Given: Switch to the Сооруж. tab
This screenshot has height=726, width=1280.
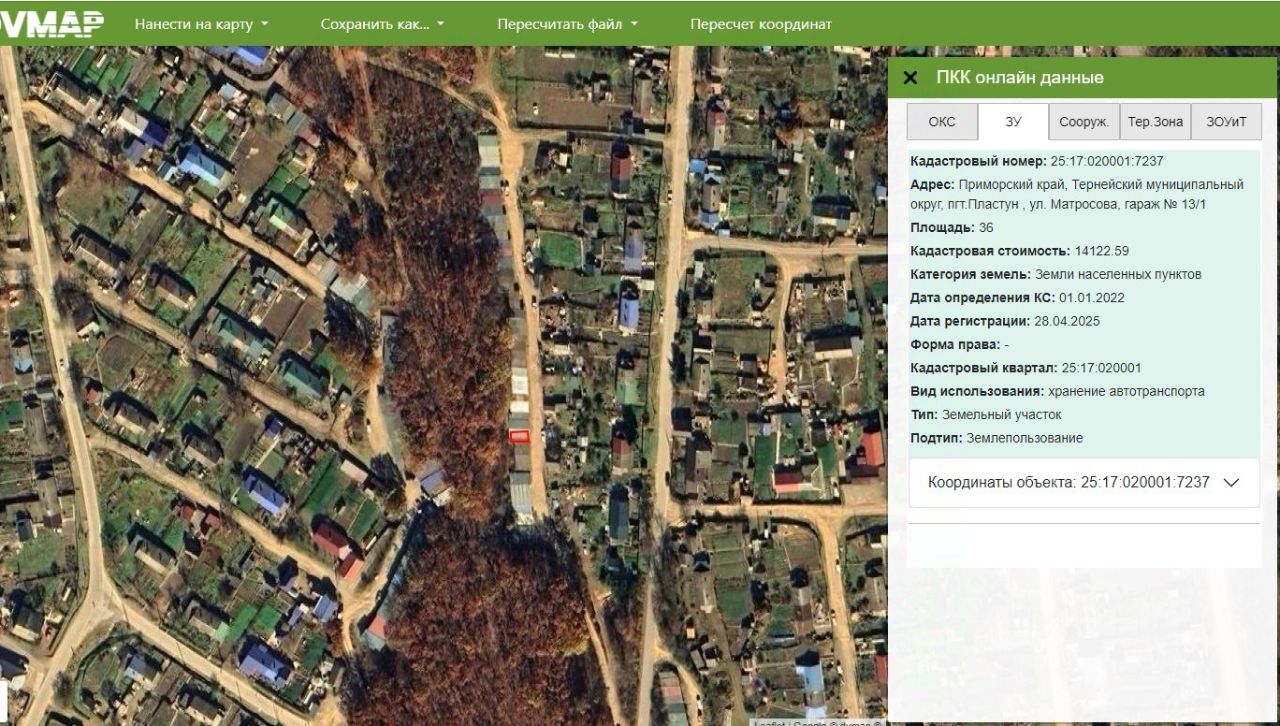Looking at the screenshot, I should click(x=1084, y=122).
